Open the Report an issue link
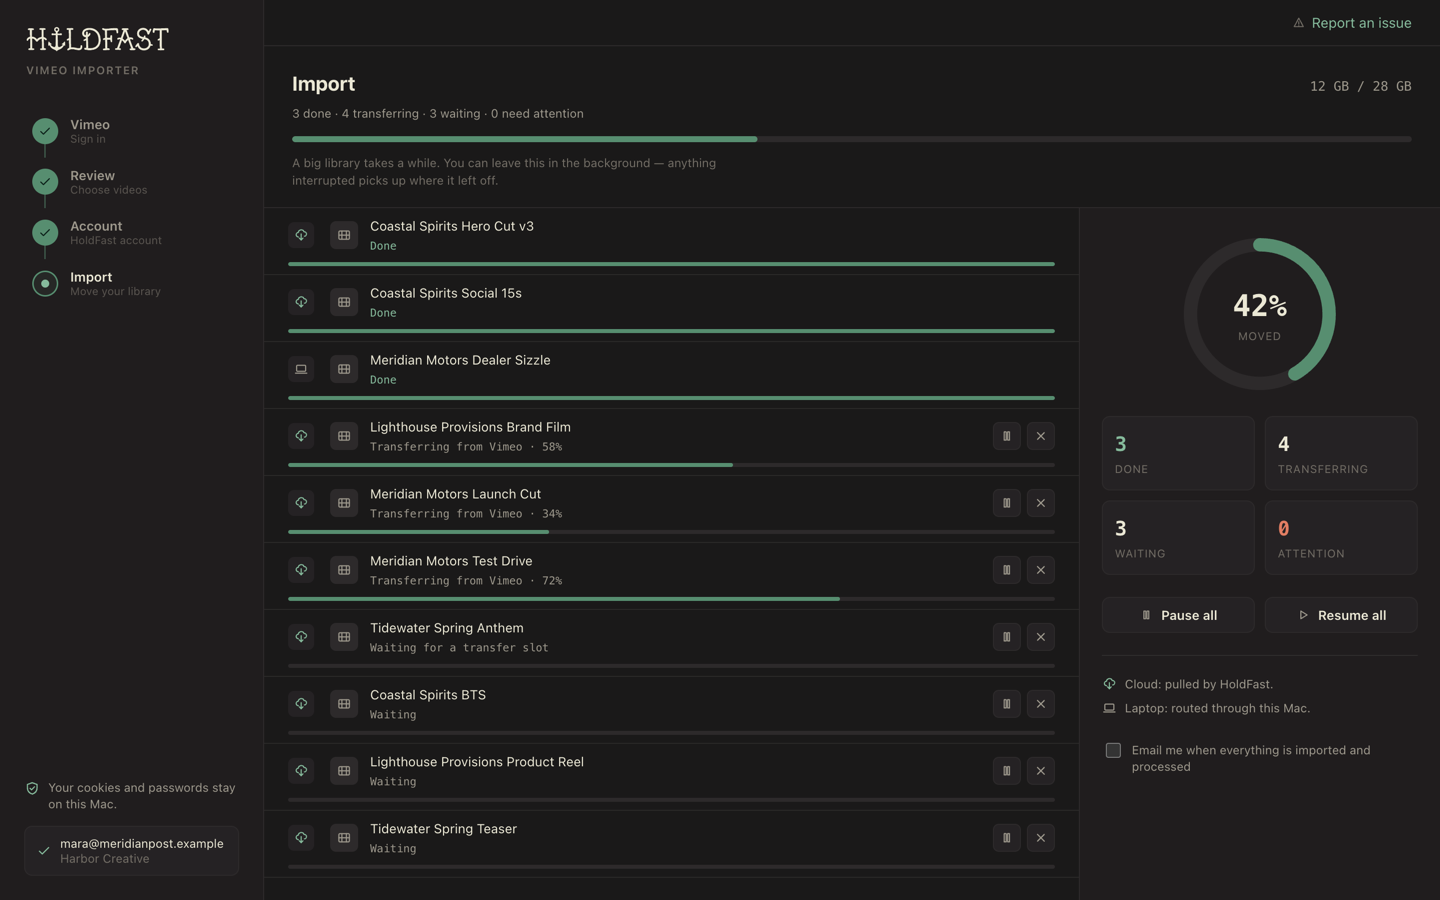 point(1352,23)
